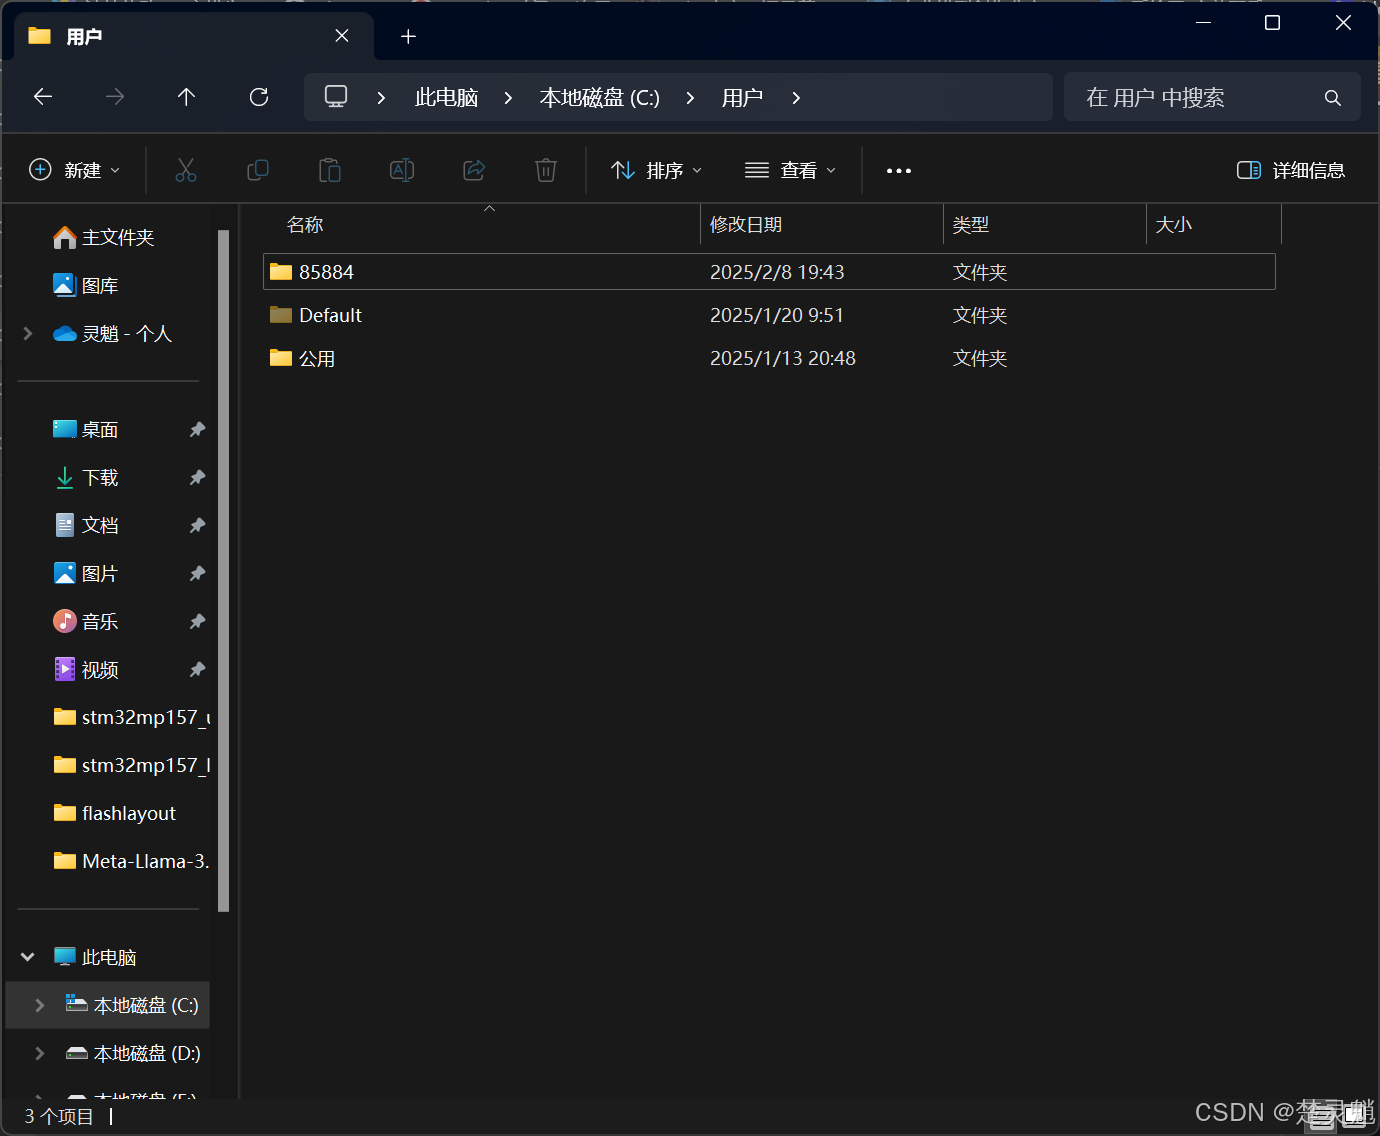Click the Share icon in toolbar
The width and height of the screenshot is (1380, 1136).
[474, 170]
